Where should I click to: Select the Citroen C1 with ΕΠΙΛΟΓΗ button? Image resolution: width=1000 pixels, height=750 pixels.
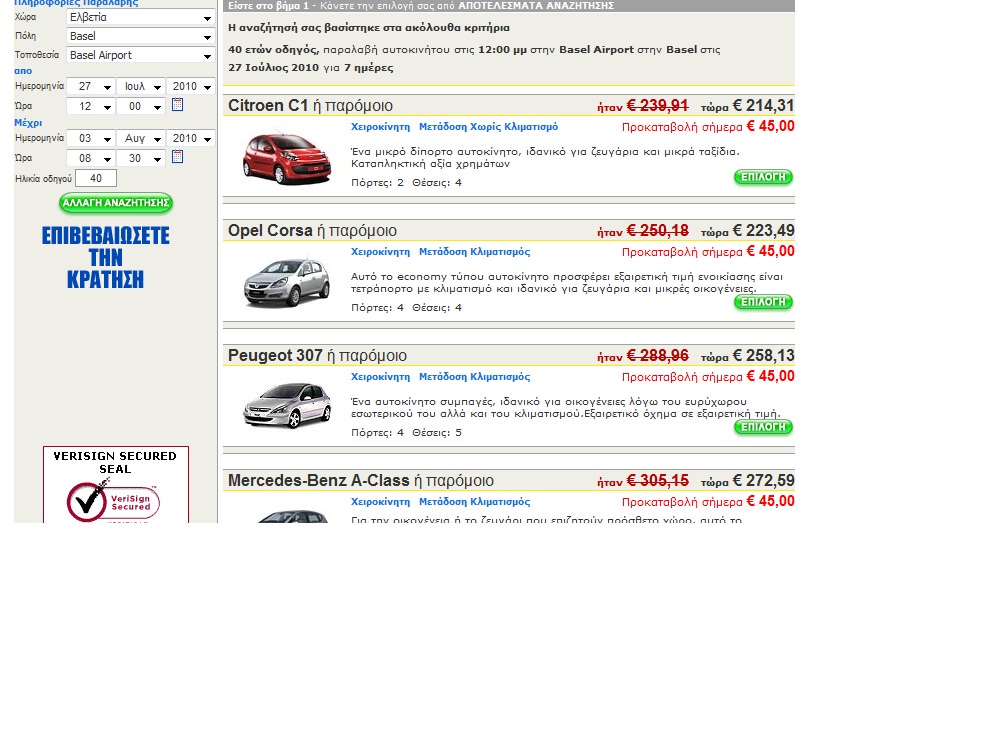click(763, 177)
